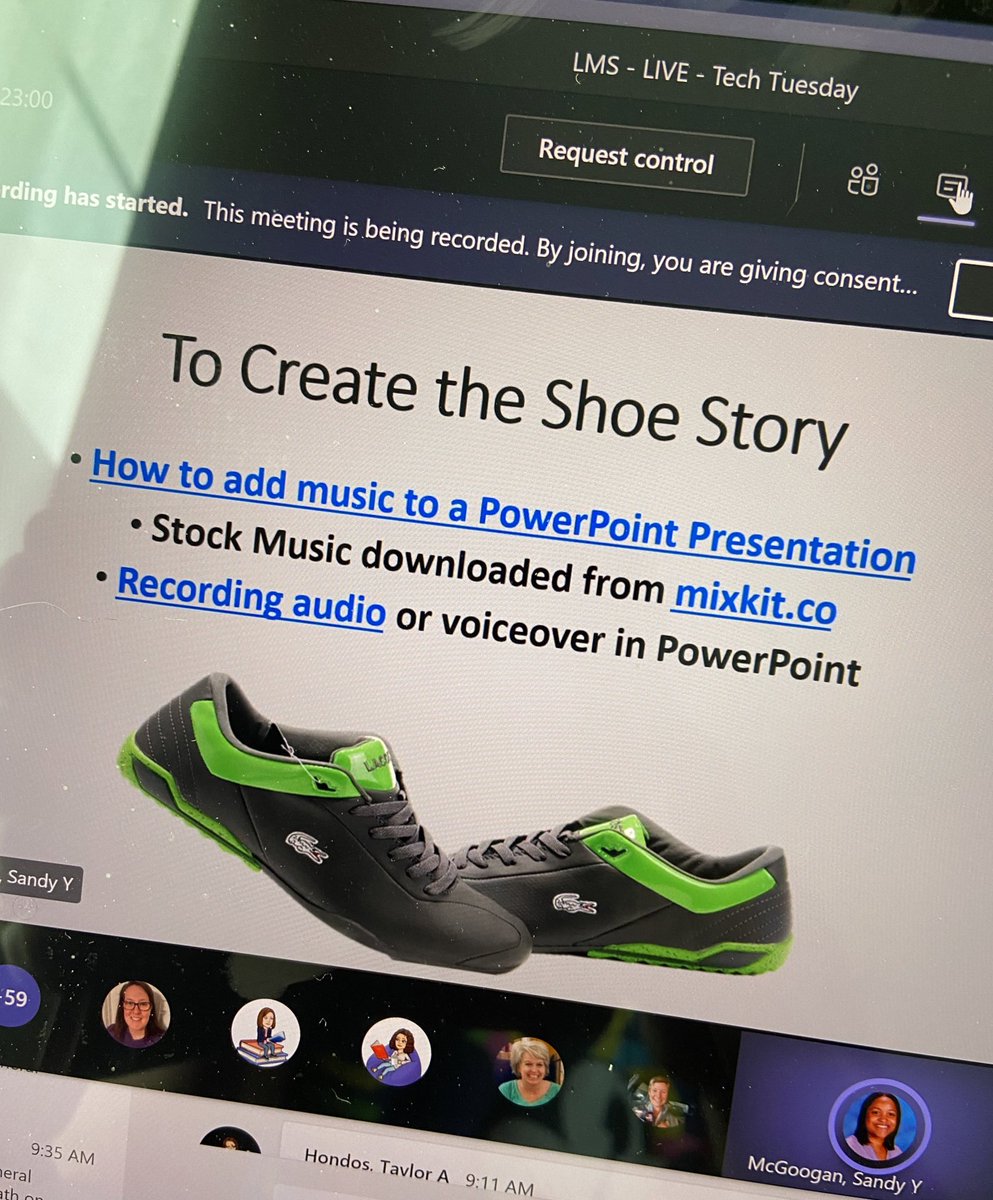Click the shoe image on the slide
This screenshot has height=1200, width=993.
pyautogui.click(x=455, y=825)
